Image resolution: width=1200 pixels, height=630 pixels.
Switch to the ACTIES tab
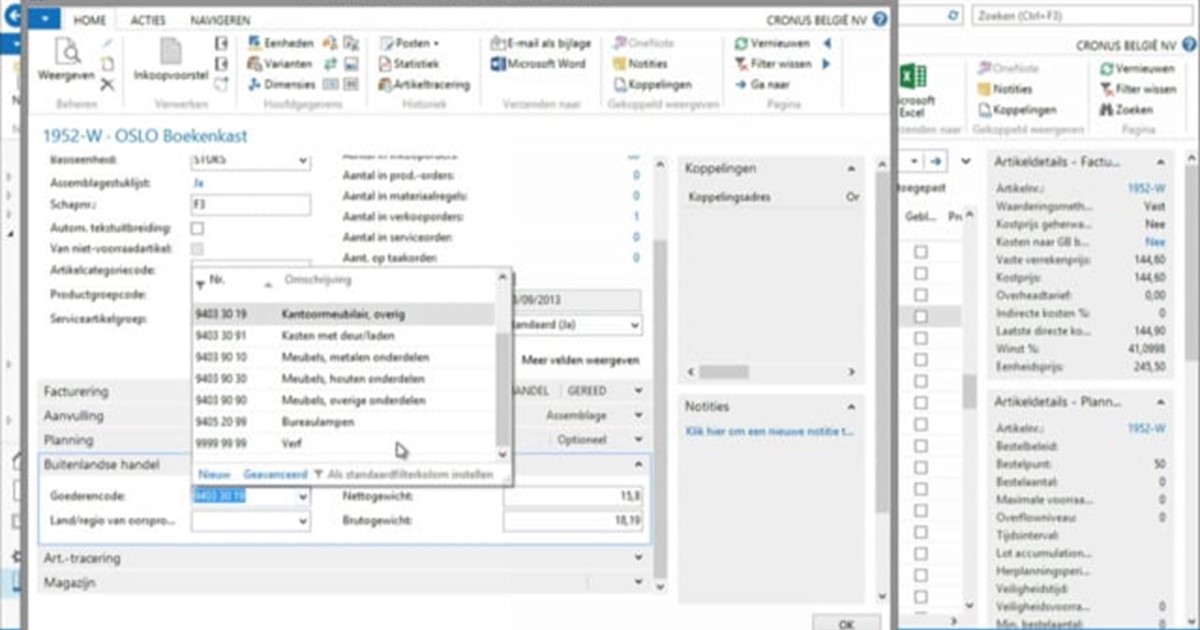[148, 20]
